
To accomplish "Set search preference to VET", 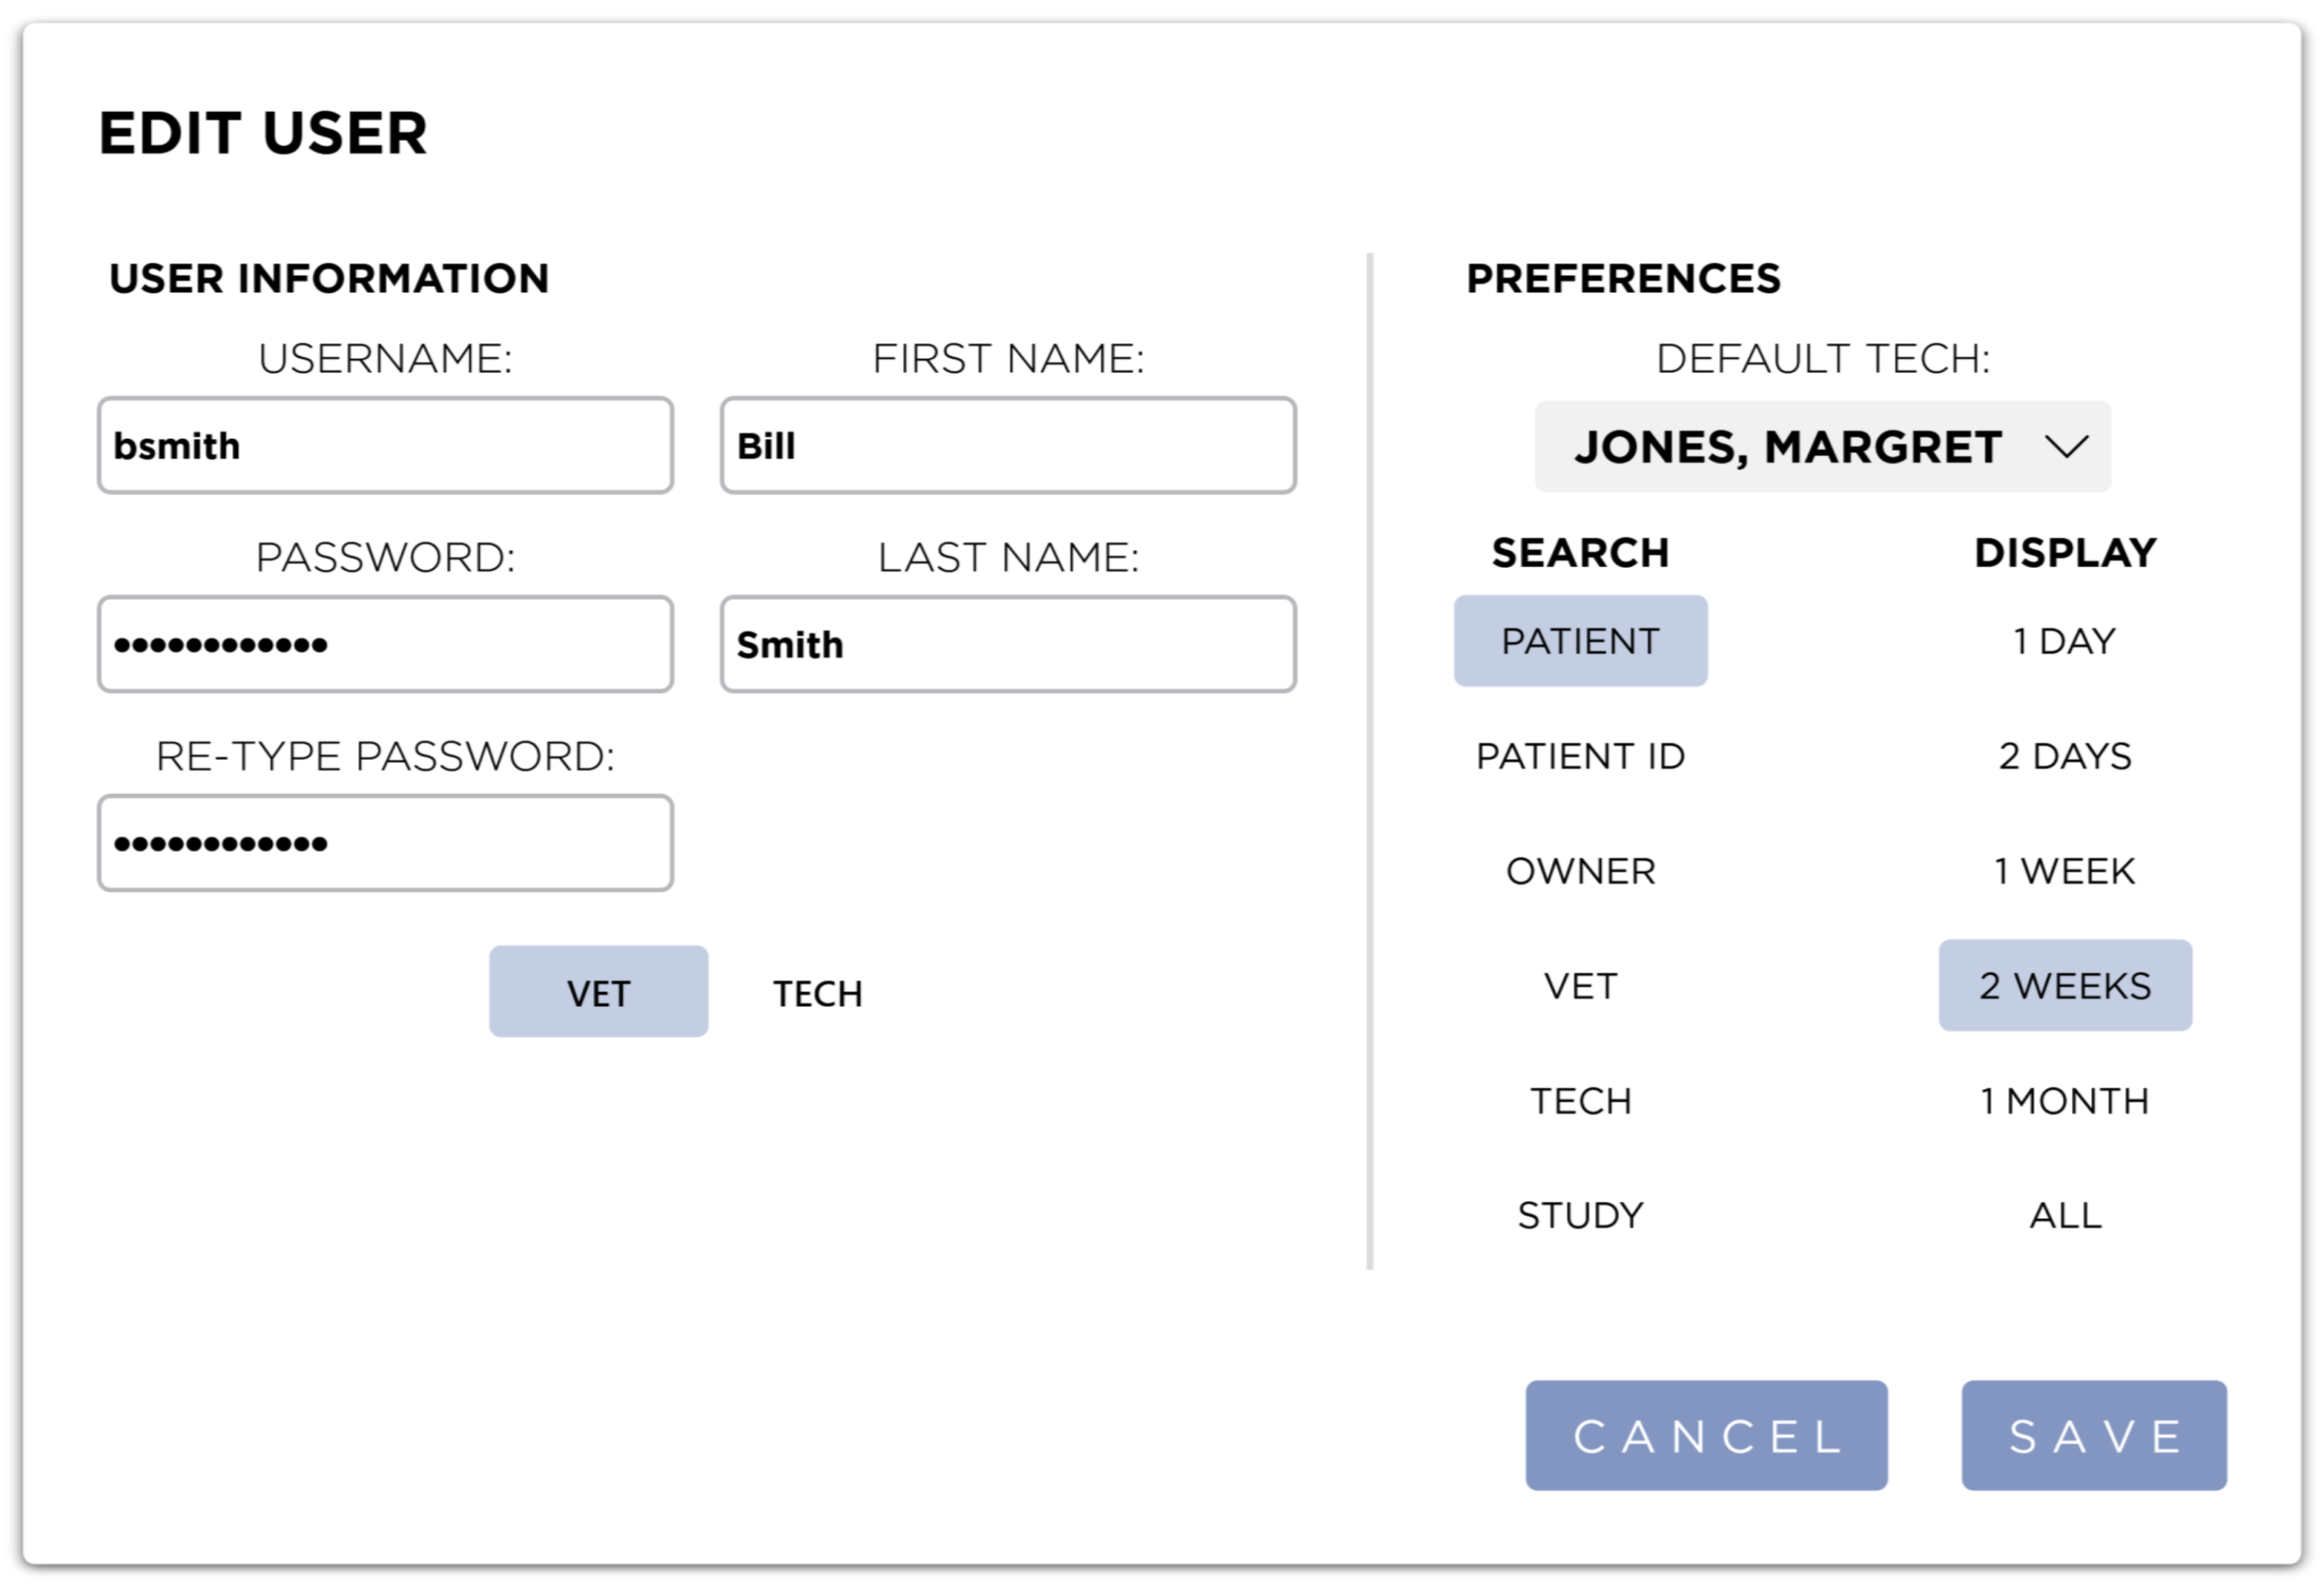I will tap(1580, 986).
